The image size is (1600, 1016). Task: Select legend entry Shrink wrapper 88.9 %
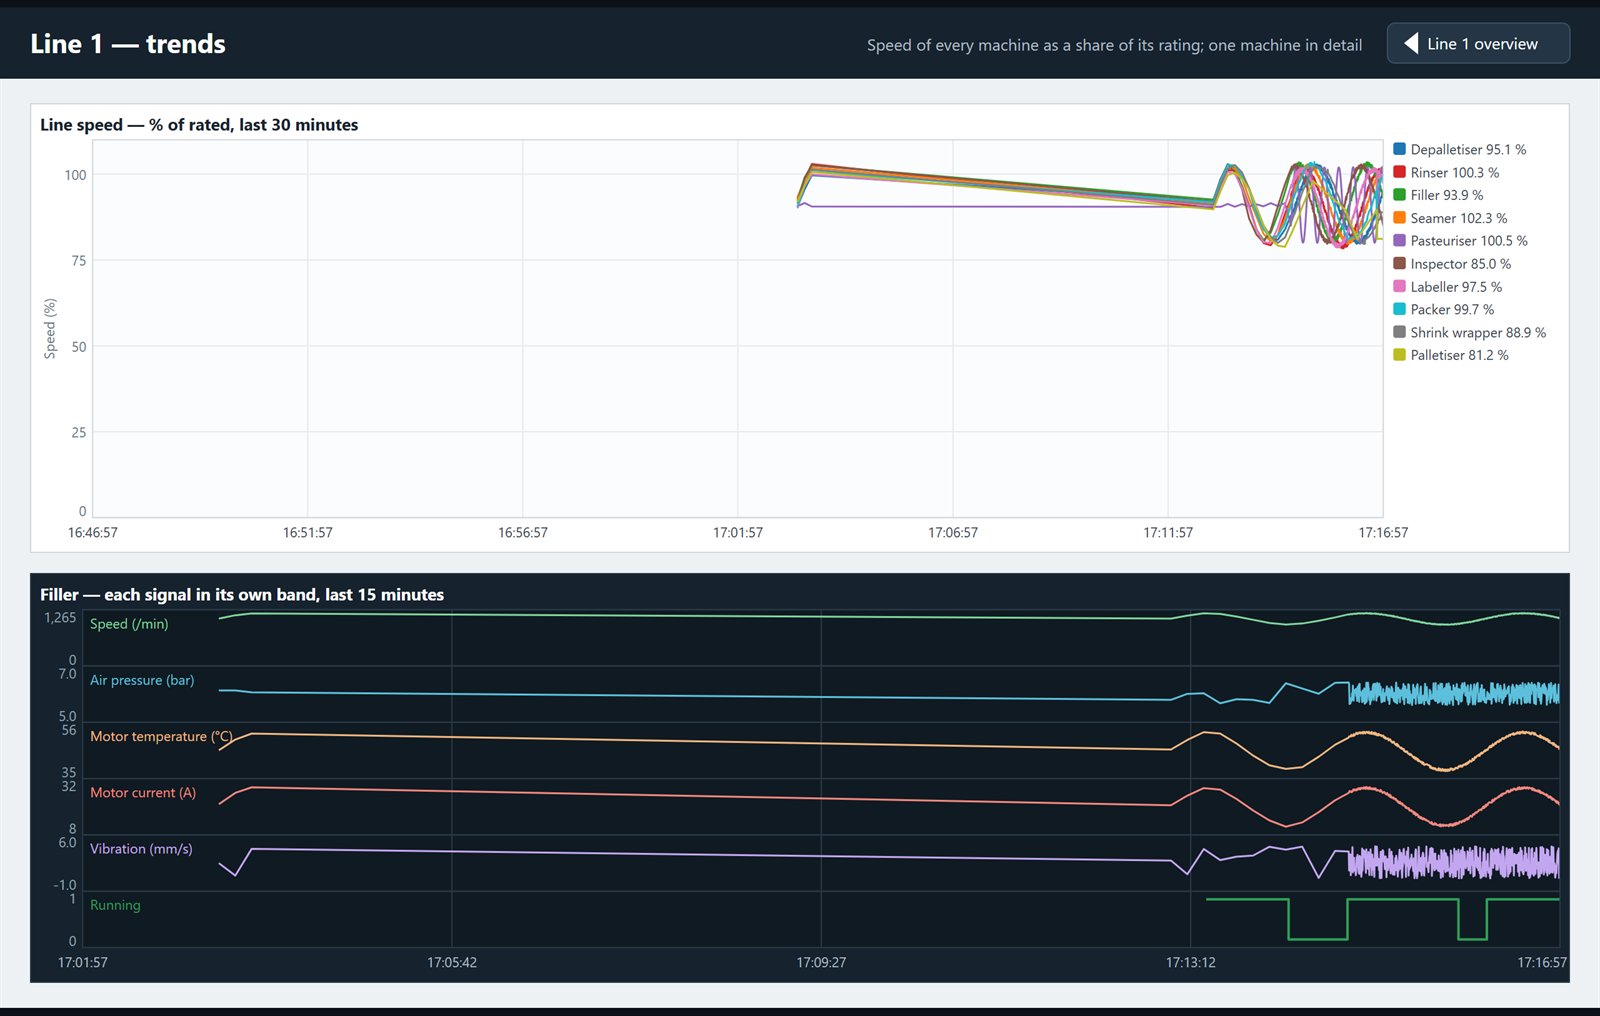(1470, 332)
